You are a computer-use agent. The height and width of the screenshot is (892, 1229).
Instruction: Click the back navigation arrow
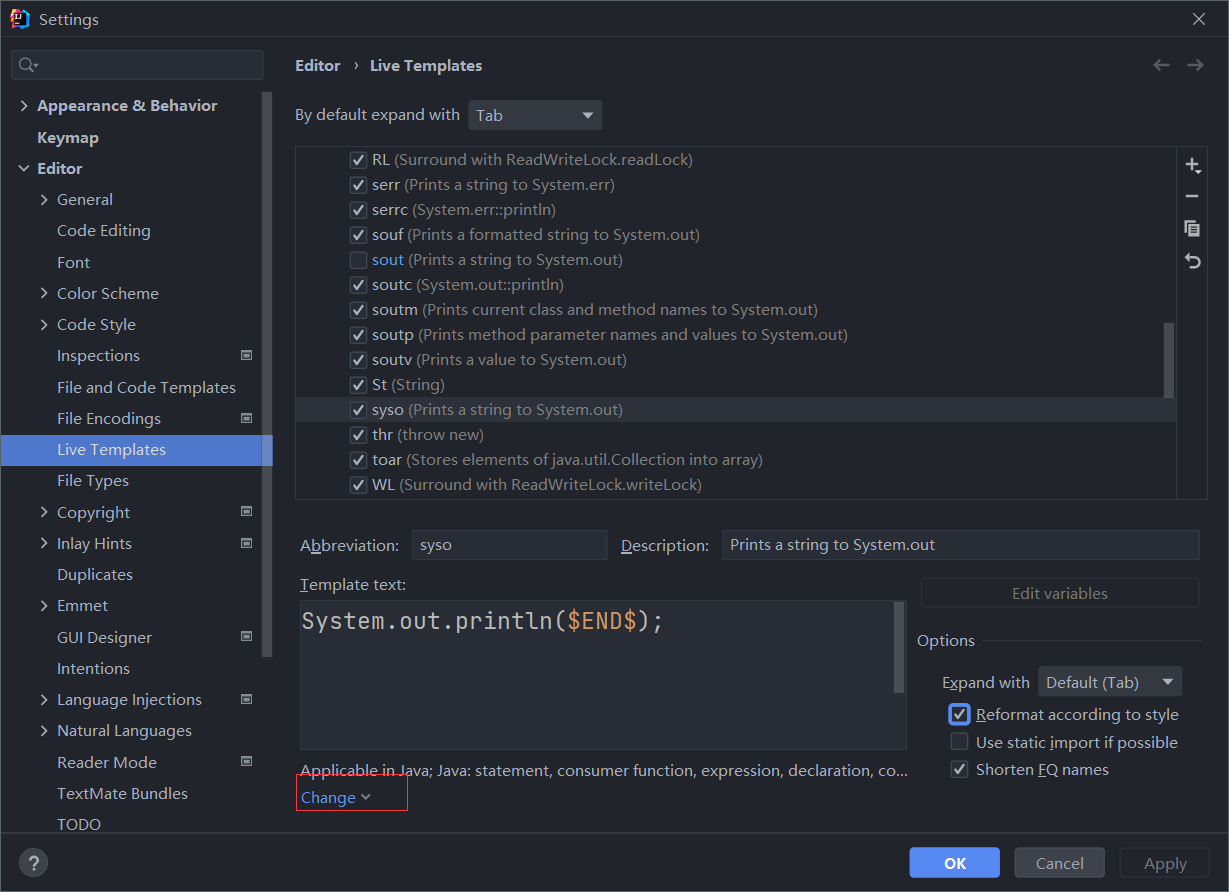coord(1161,65)
